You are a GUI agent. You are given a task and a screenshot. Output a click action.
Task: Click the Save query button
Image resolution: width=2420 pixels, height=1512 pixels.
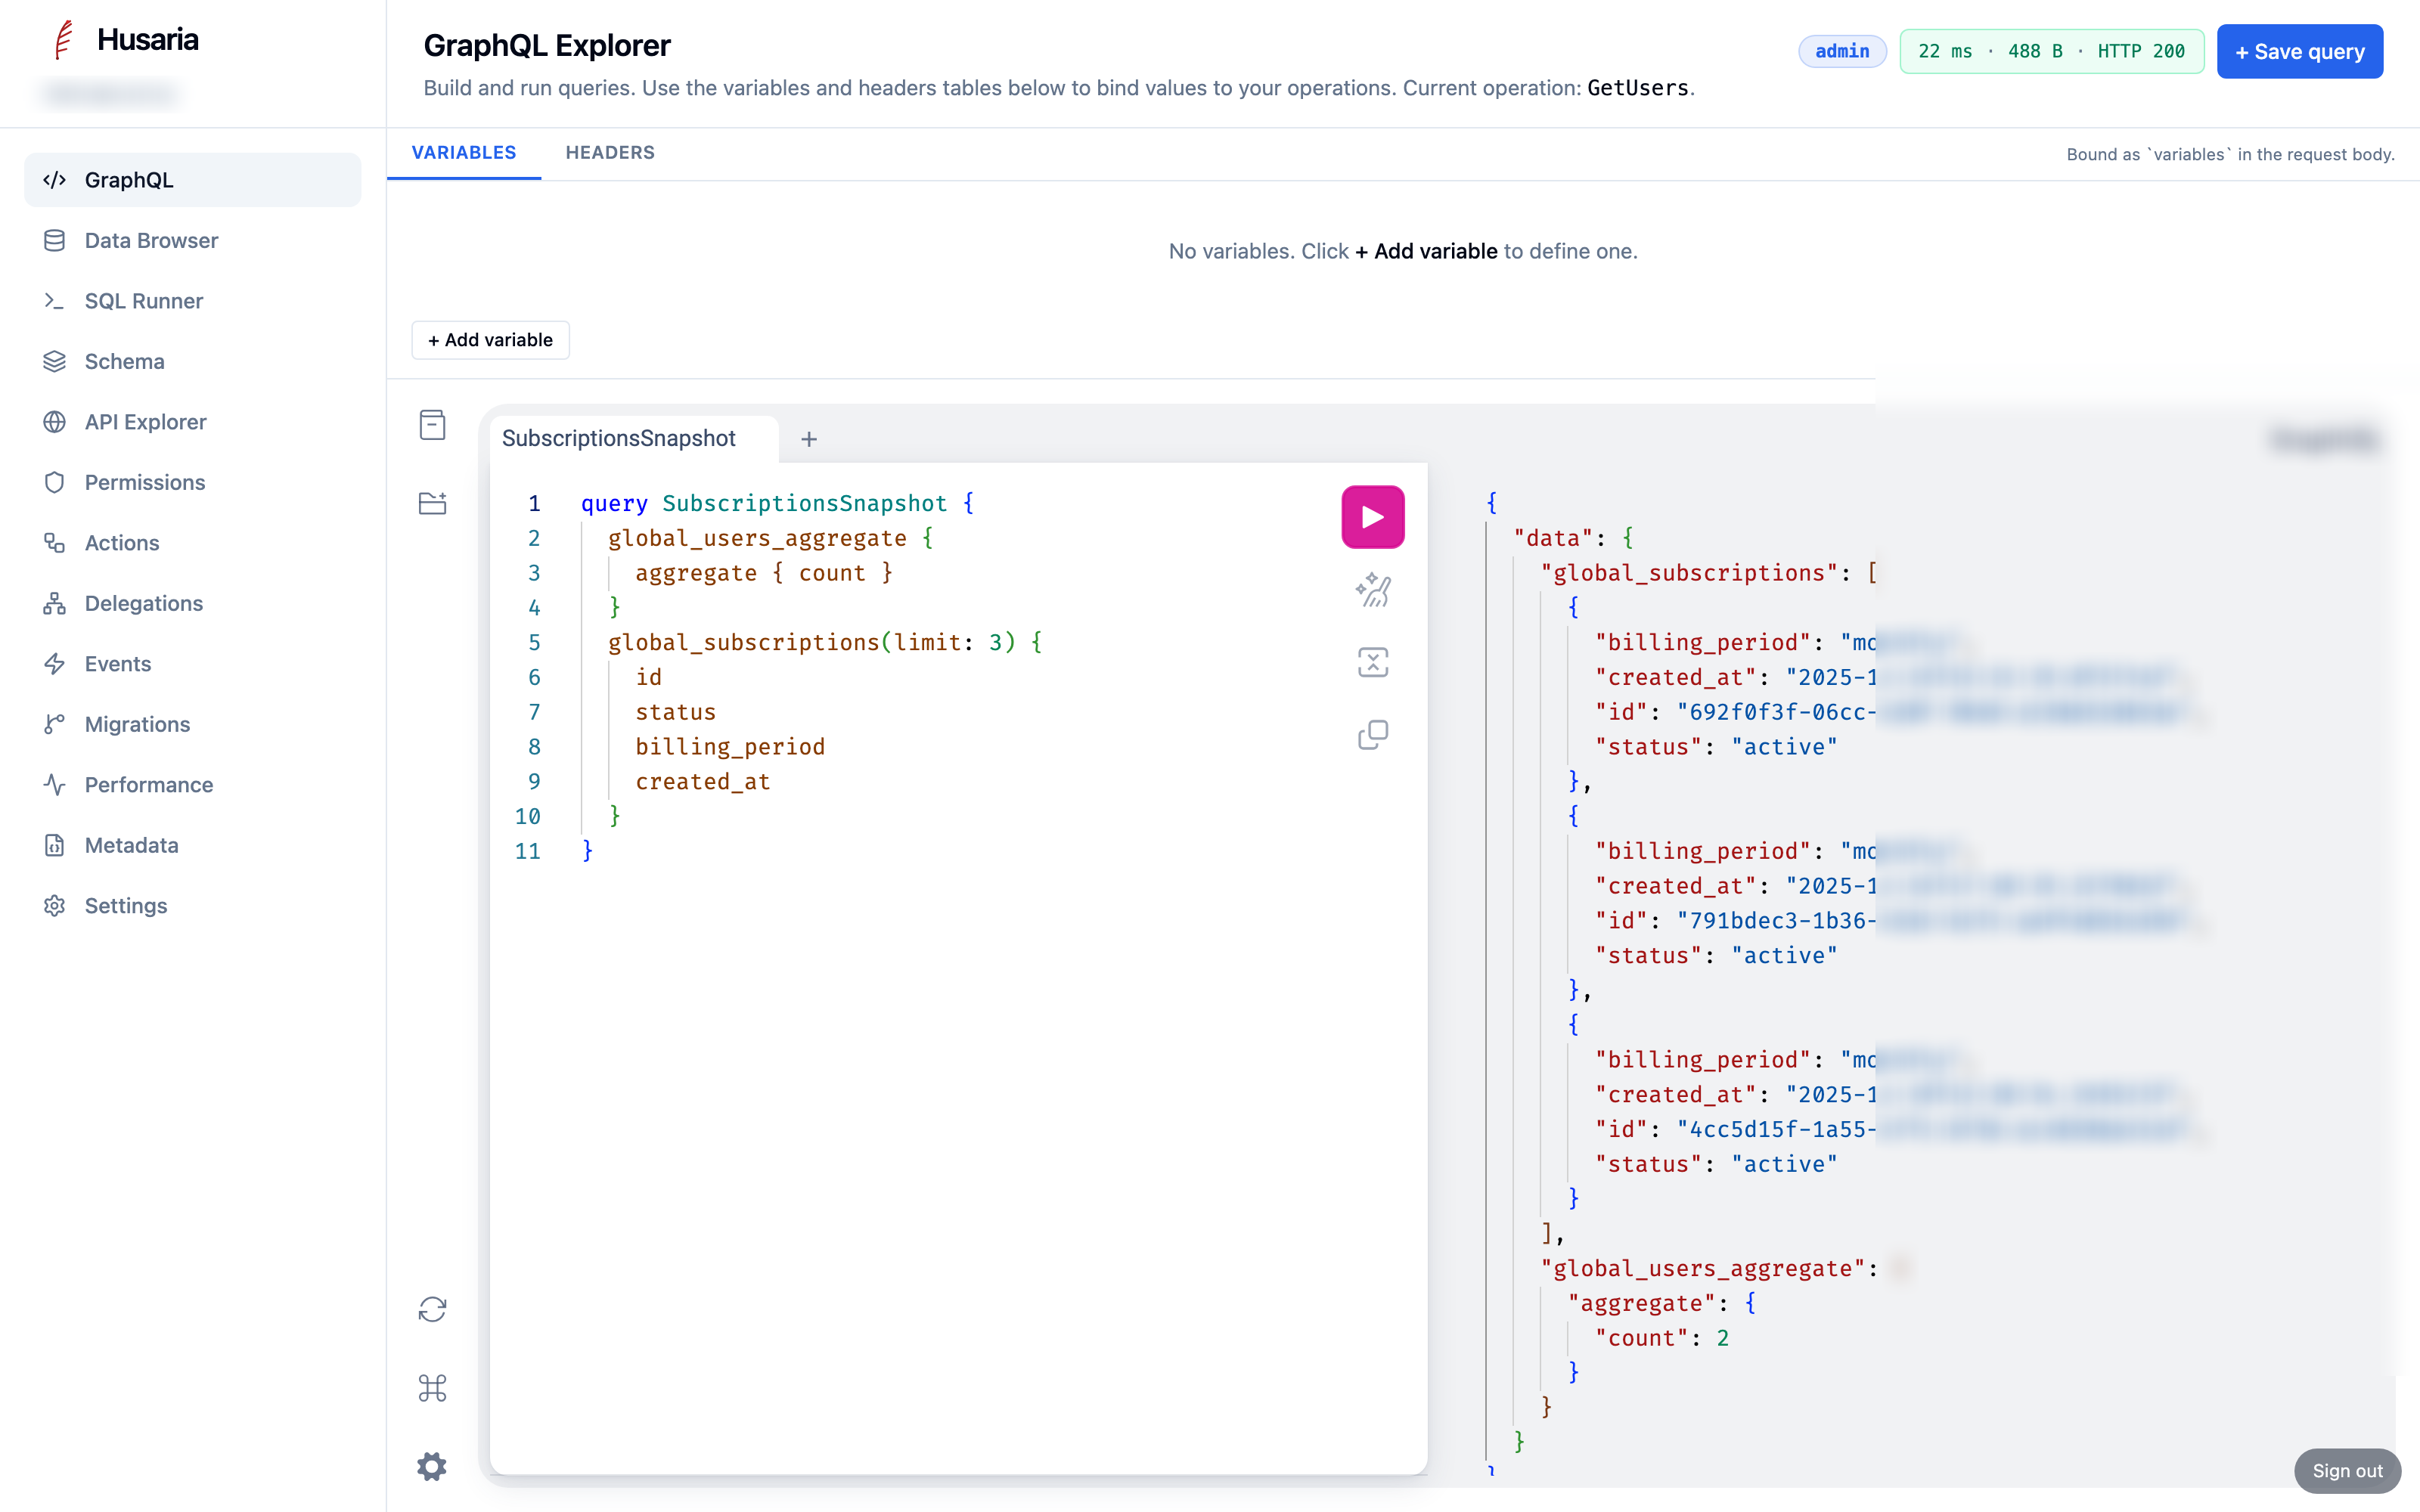click(x=2299, y=51)
